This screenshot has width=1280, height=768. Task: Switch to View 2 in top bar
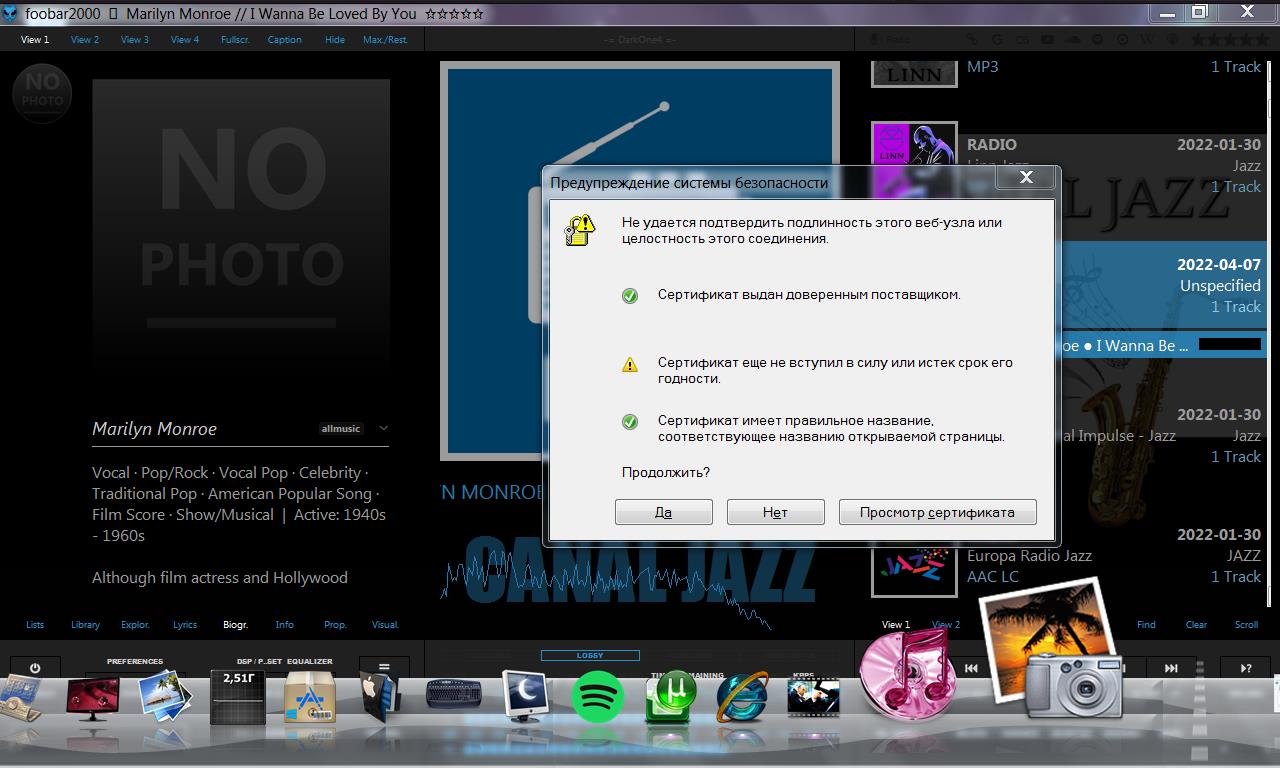(85, 40)
